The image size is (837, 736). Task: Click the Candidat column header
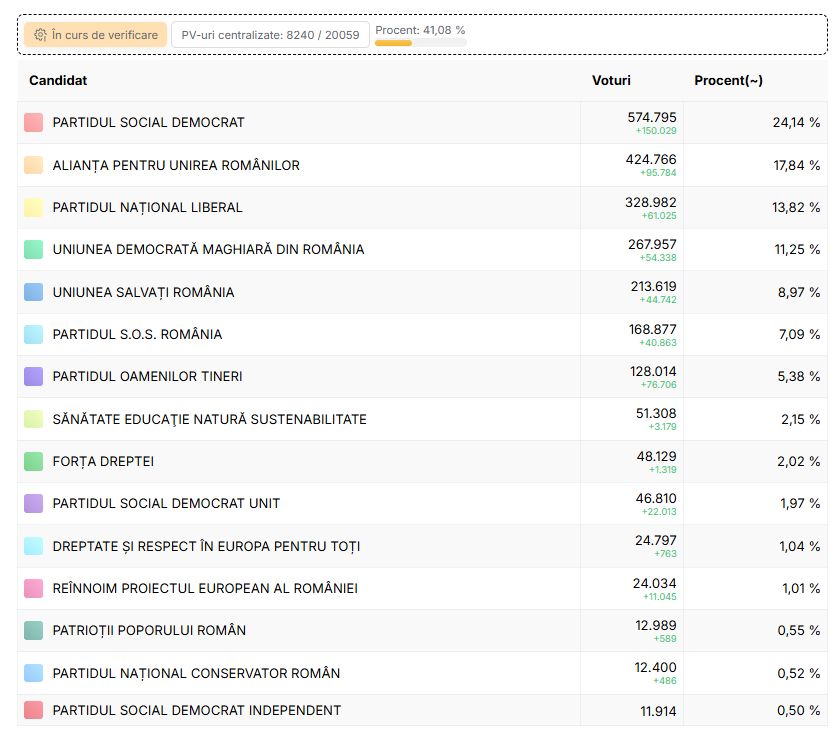pyautogui.click(x=58, y=80)
